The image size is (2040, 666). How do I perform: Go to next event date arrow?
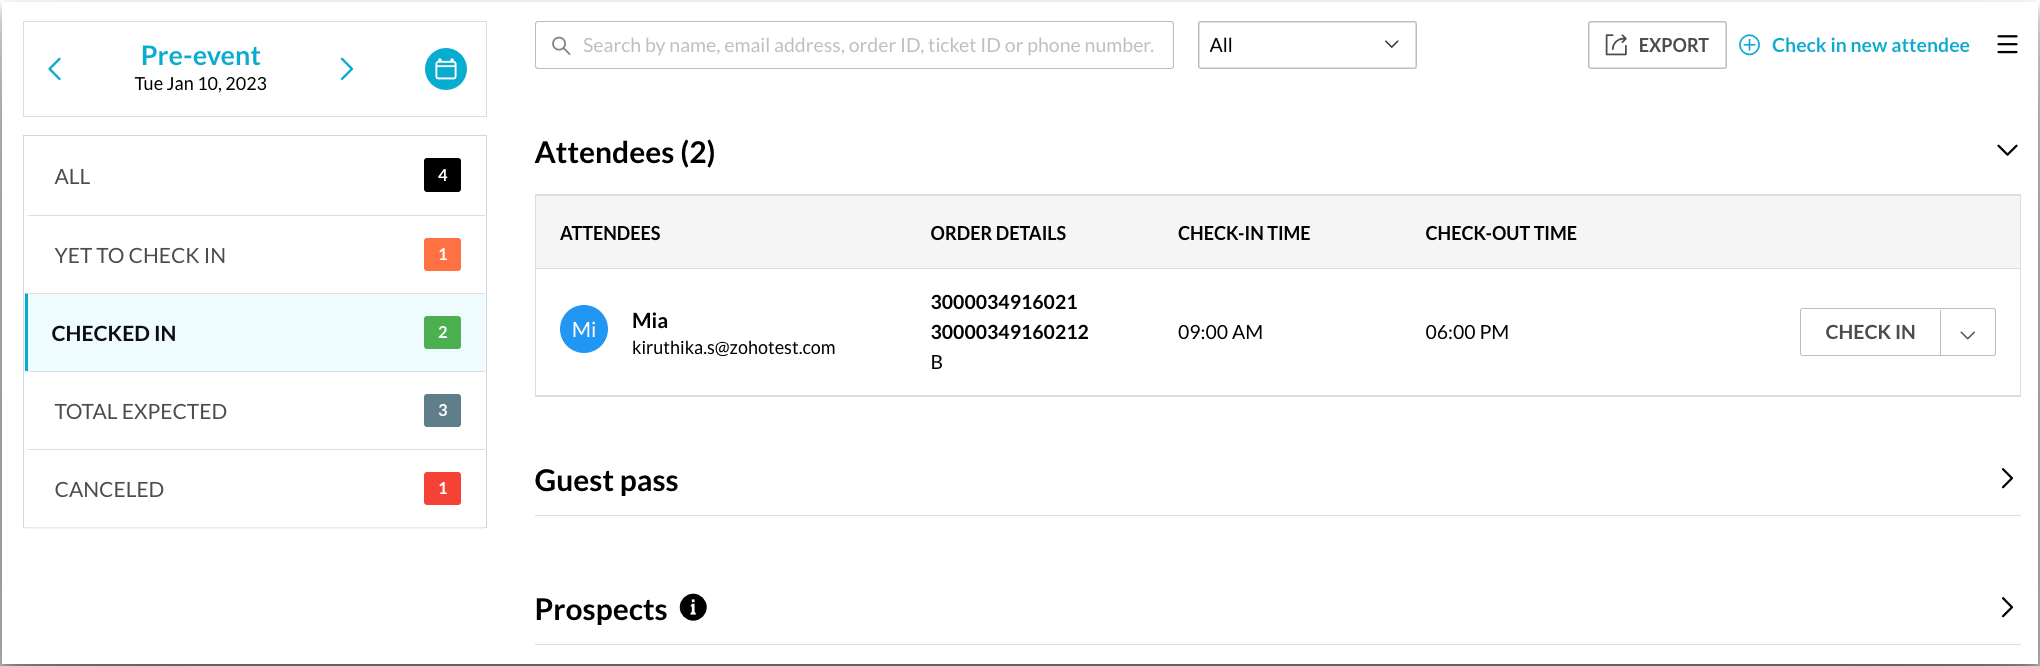click(x=347, y=69)
